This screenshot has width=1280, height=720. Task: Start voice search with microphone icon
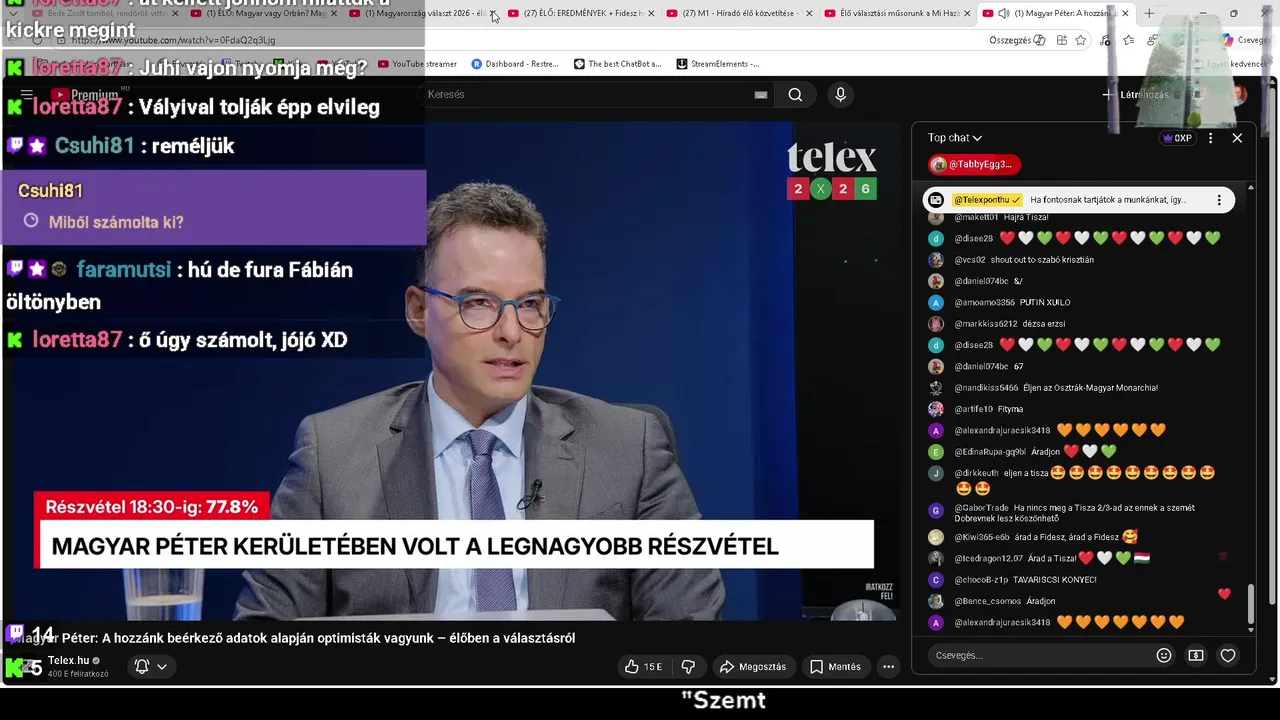click(840, 94)
